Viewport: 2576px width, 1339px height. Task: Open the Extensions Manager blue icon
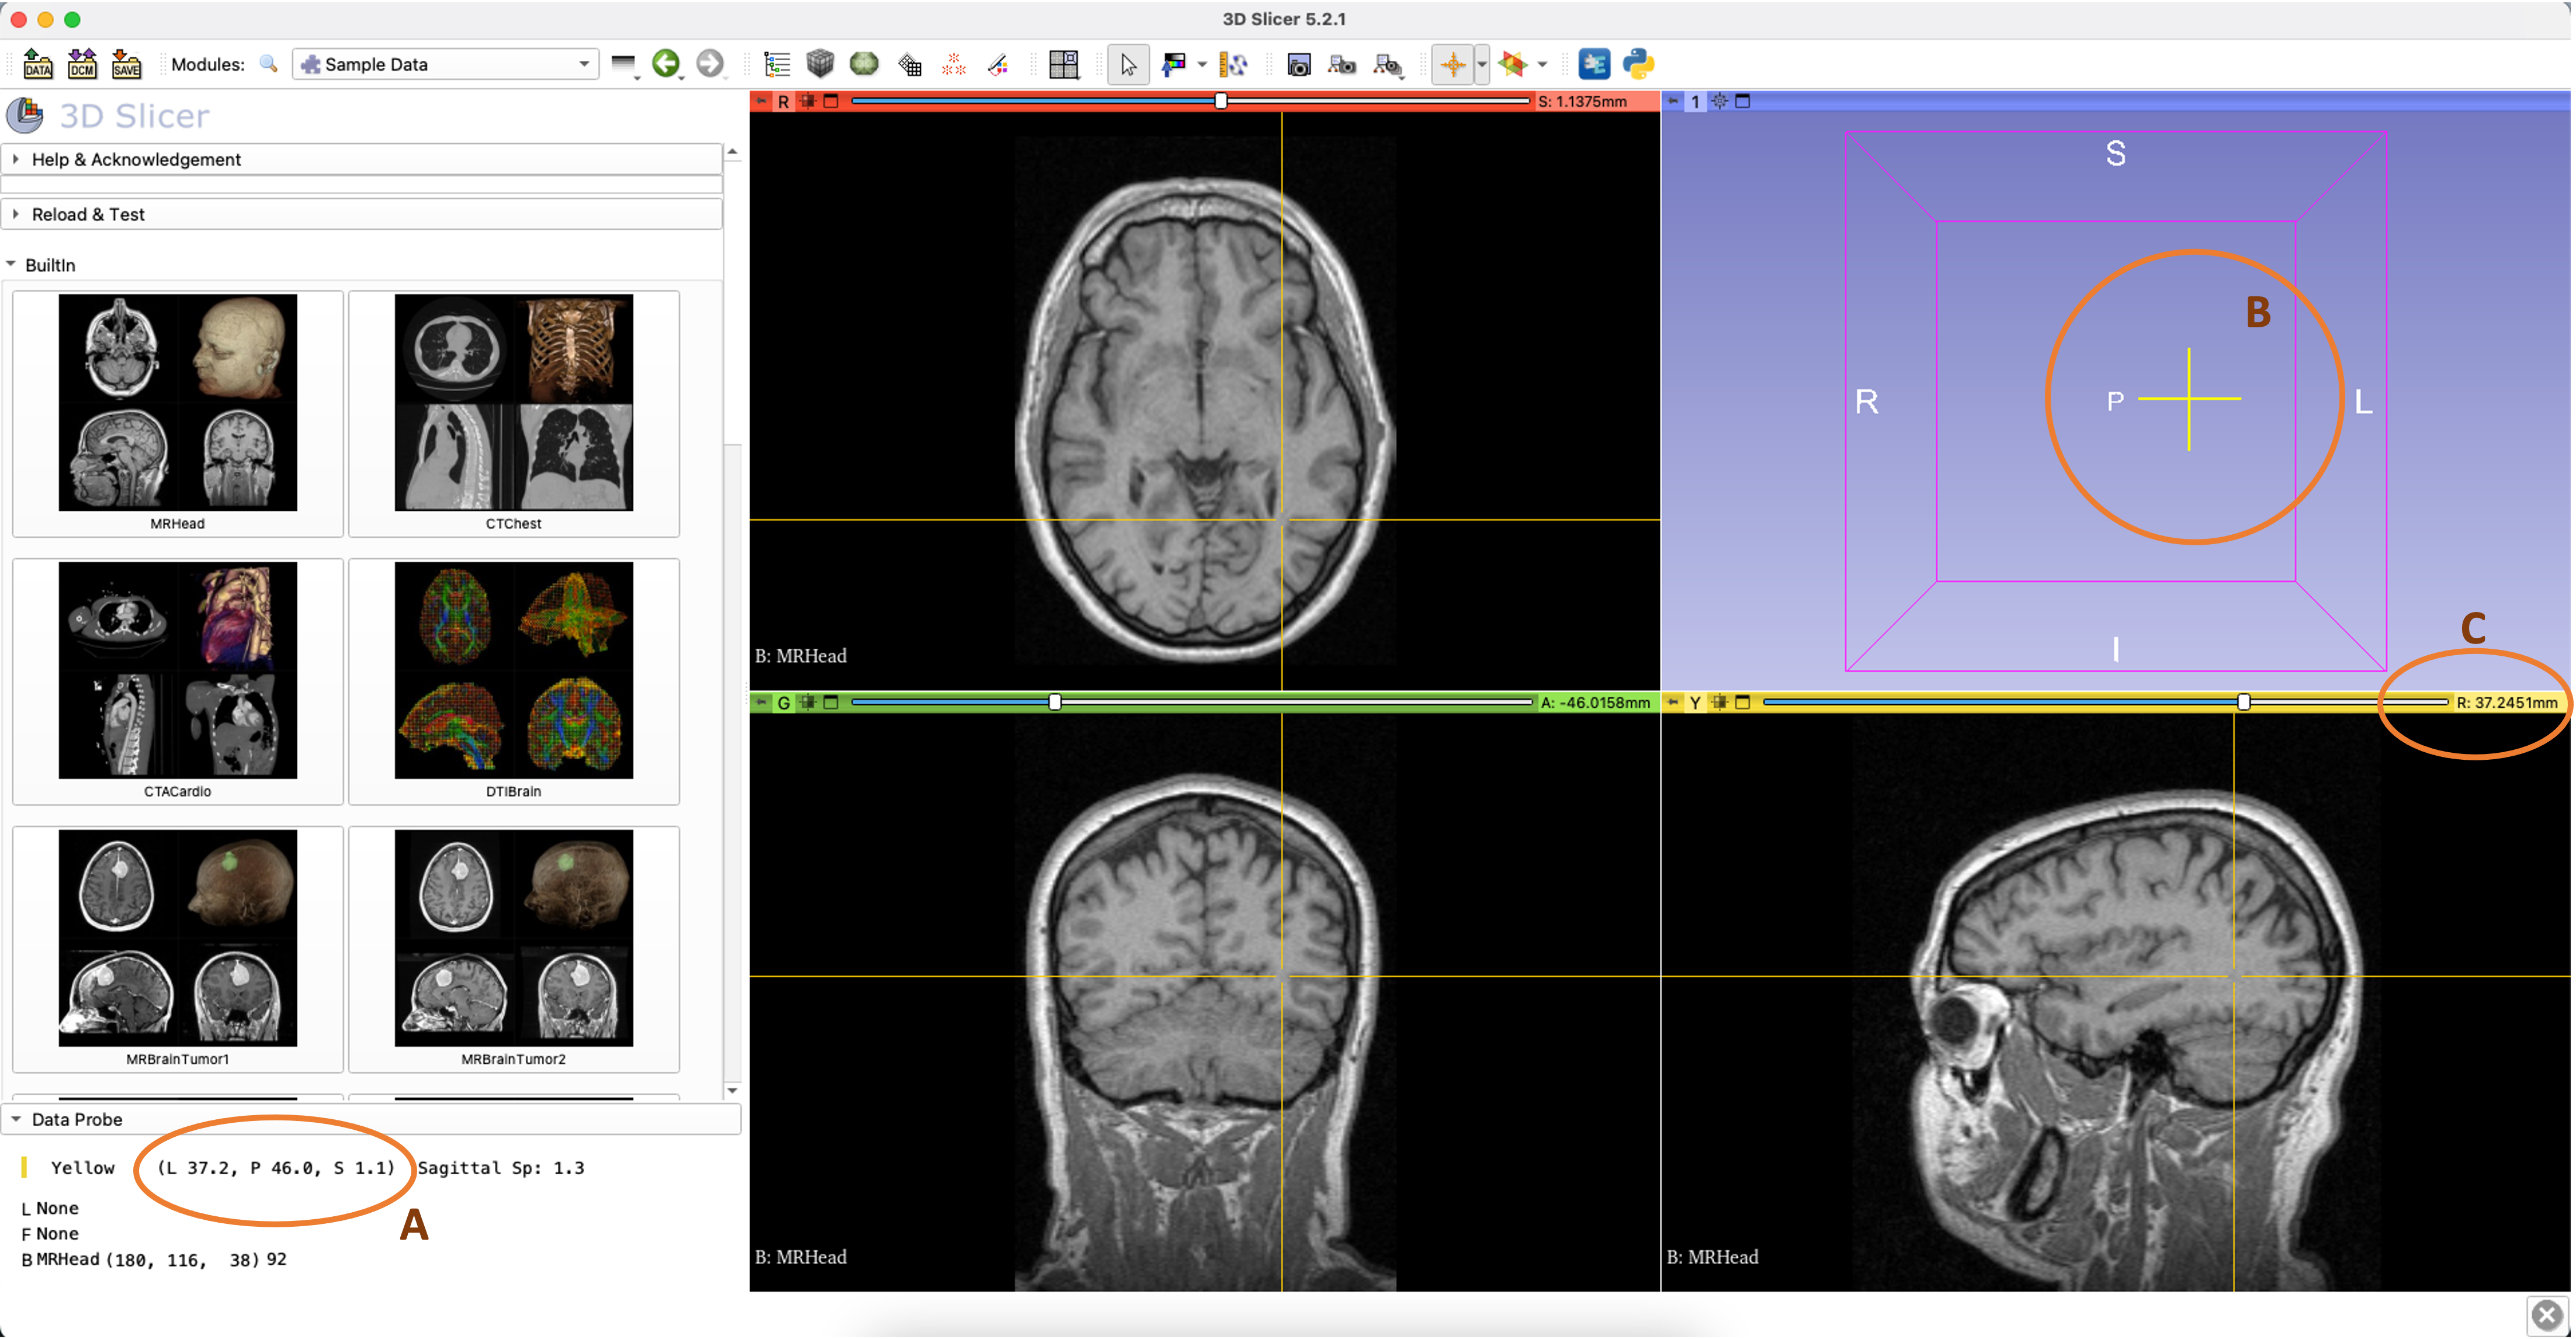pos(1594,64)
